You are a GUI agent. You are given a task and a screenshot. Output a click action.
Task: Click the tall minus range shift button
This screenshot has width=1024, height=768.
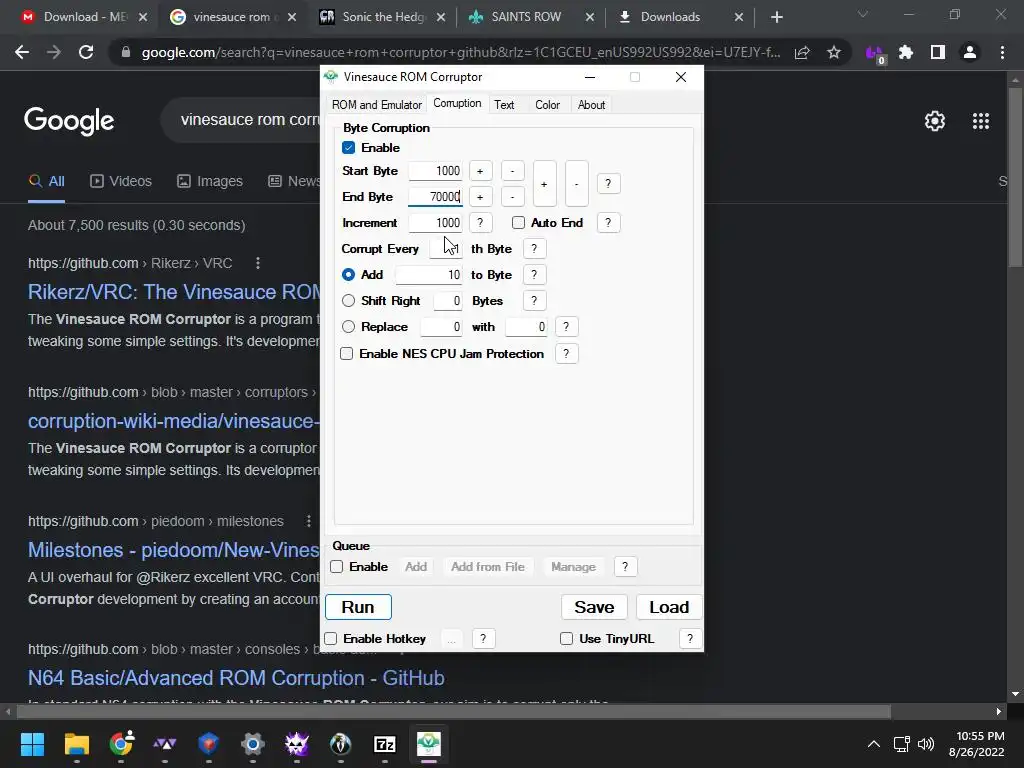576,184
